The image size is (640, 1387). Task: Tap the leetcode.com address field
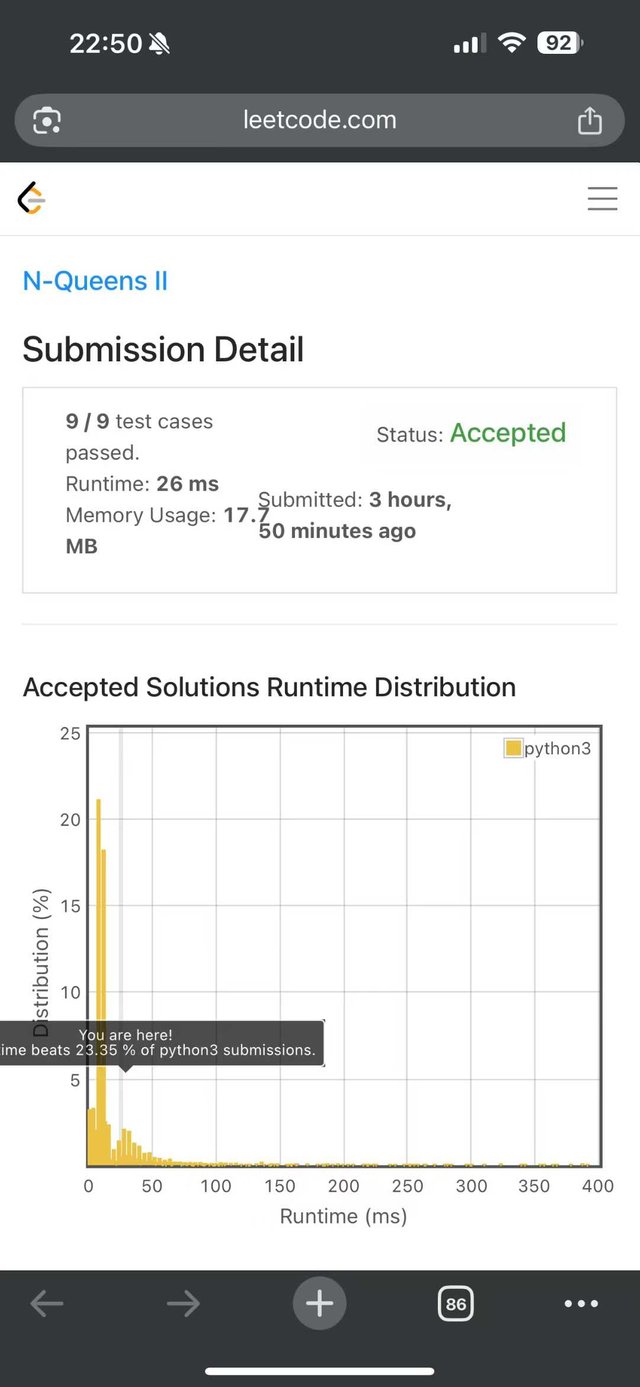(x=319, y=121)
